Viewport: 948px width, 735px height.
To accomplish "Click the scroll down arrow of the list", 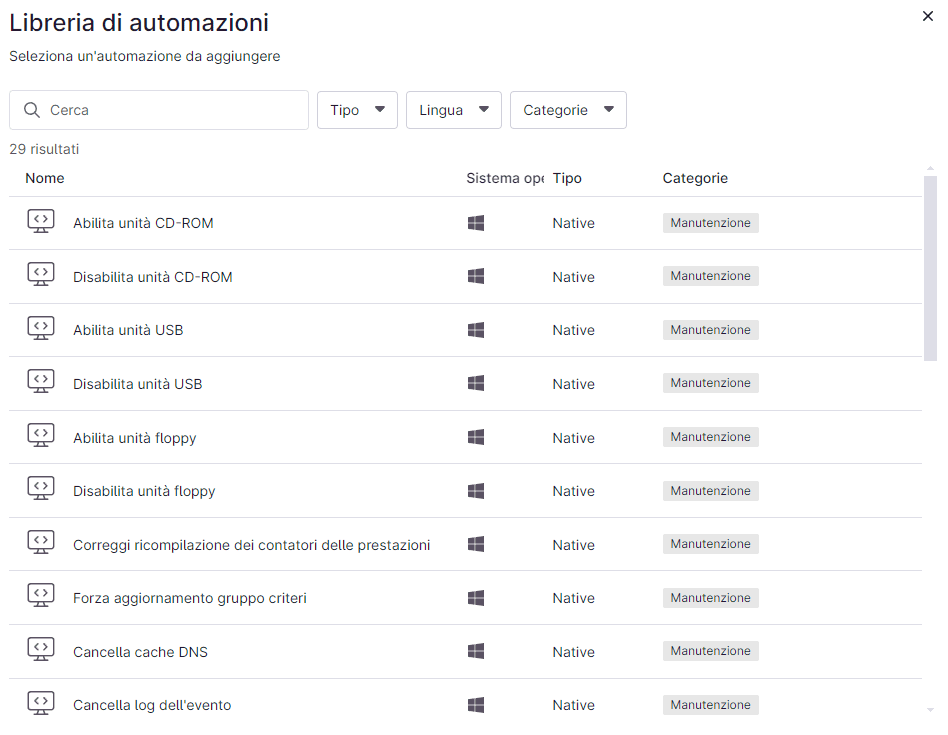I will (930, 709).
